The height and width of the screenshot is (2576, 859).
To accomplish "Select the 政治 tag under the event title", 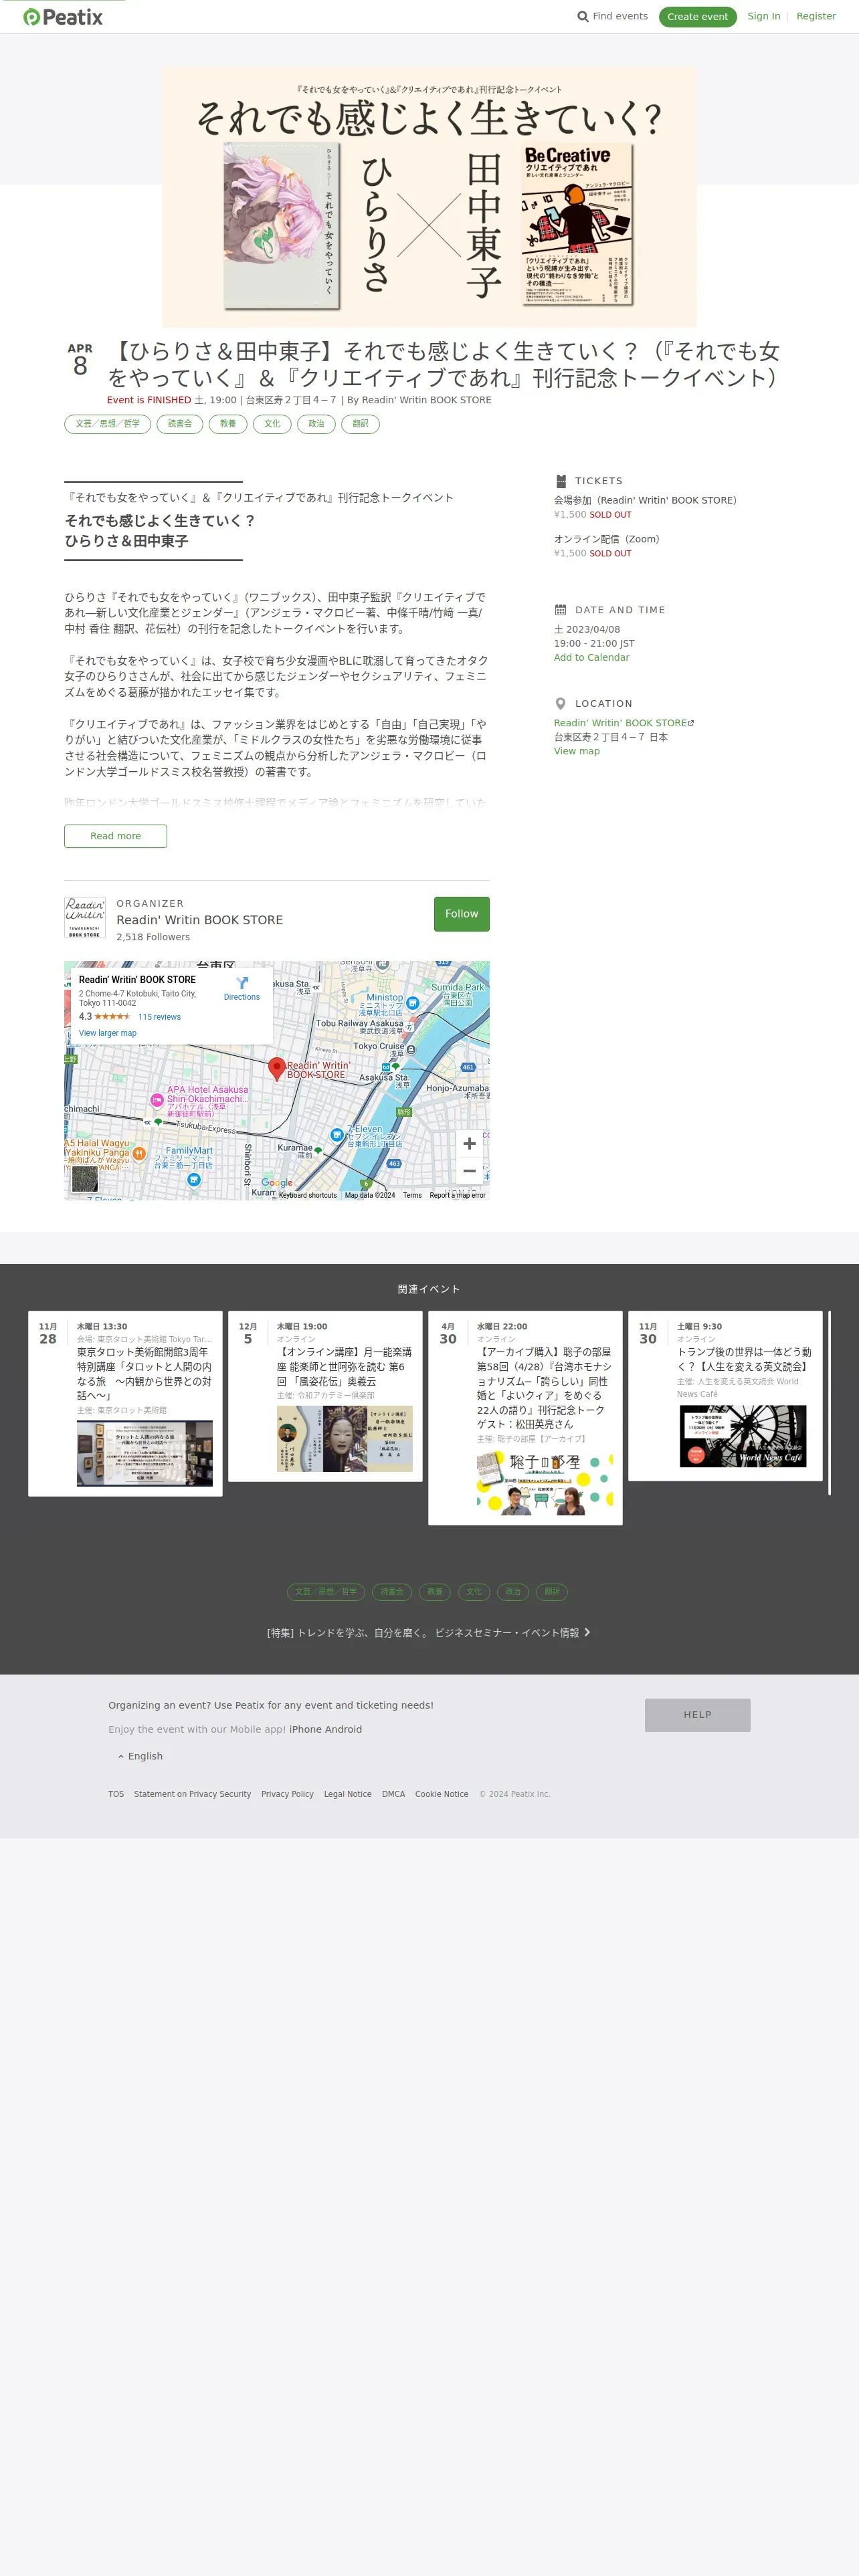I will (316, 424).
